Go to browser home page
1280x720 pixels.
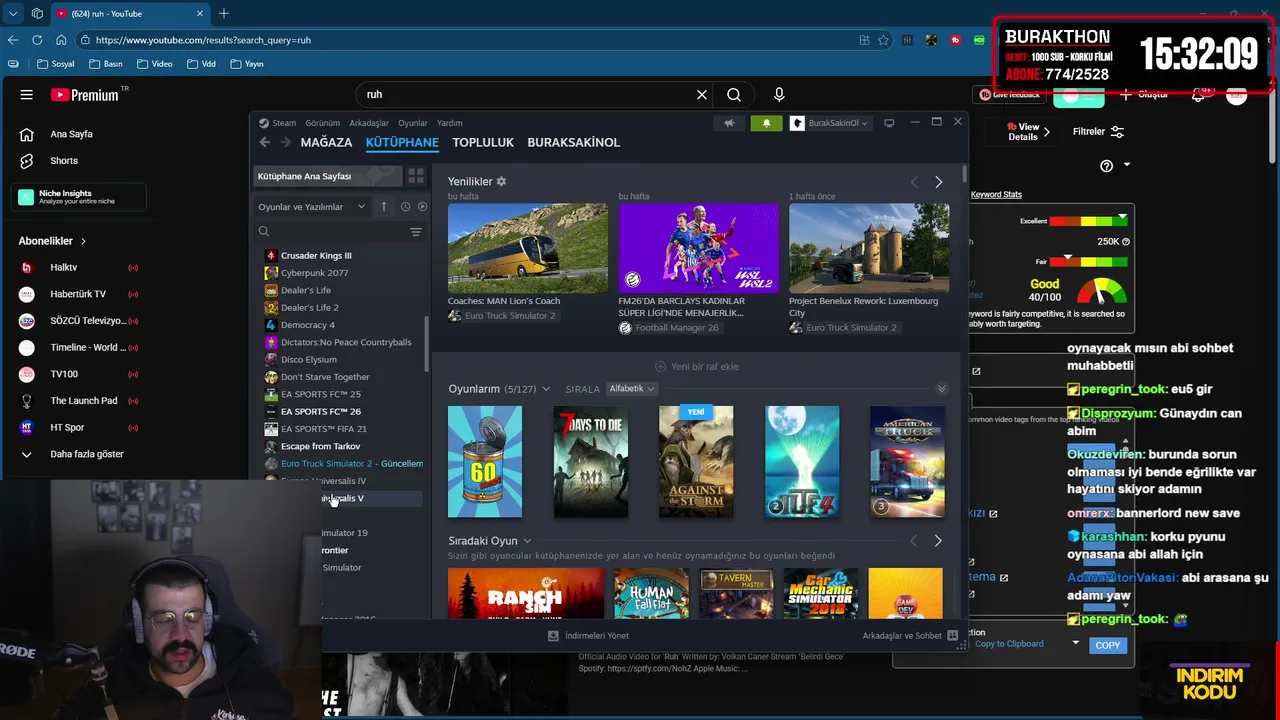[61, 40]
